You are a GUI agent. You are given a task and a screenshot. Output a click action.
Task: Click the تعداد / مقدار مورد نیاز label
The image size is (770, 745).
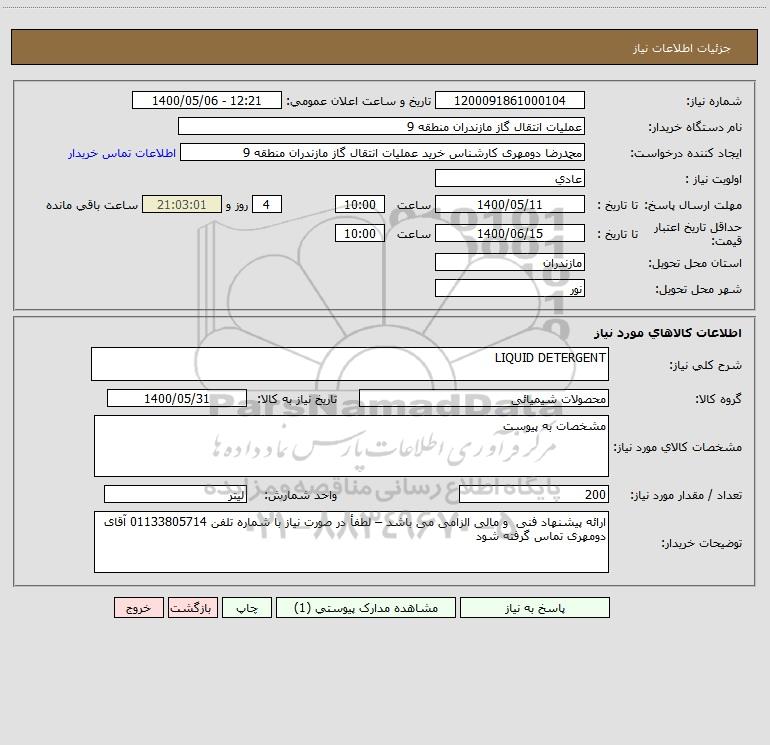(686, 496)
